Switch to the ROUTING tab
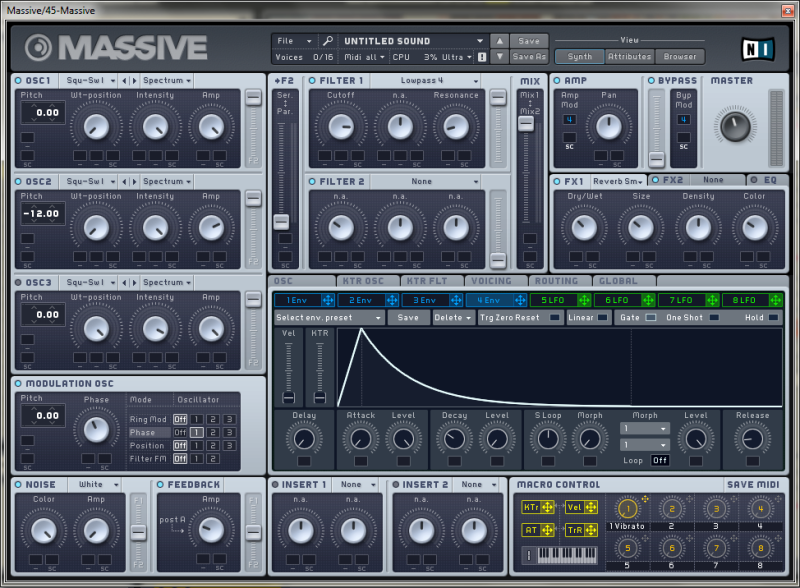Screen dimensions: 800x588 [559, 281]
